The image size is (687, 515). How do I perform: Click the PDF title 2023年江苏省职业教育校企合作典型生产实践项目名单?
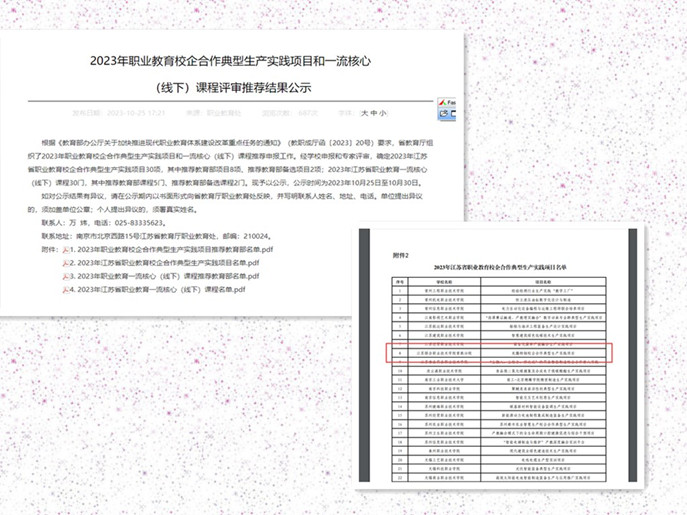pyautogui.click(x=500, y=267)
